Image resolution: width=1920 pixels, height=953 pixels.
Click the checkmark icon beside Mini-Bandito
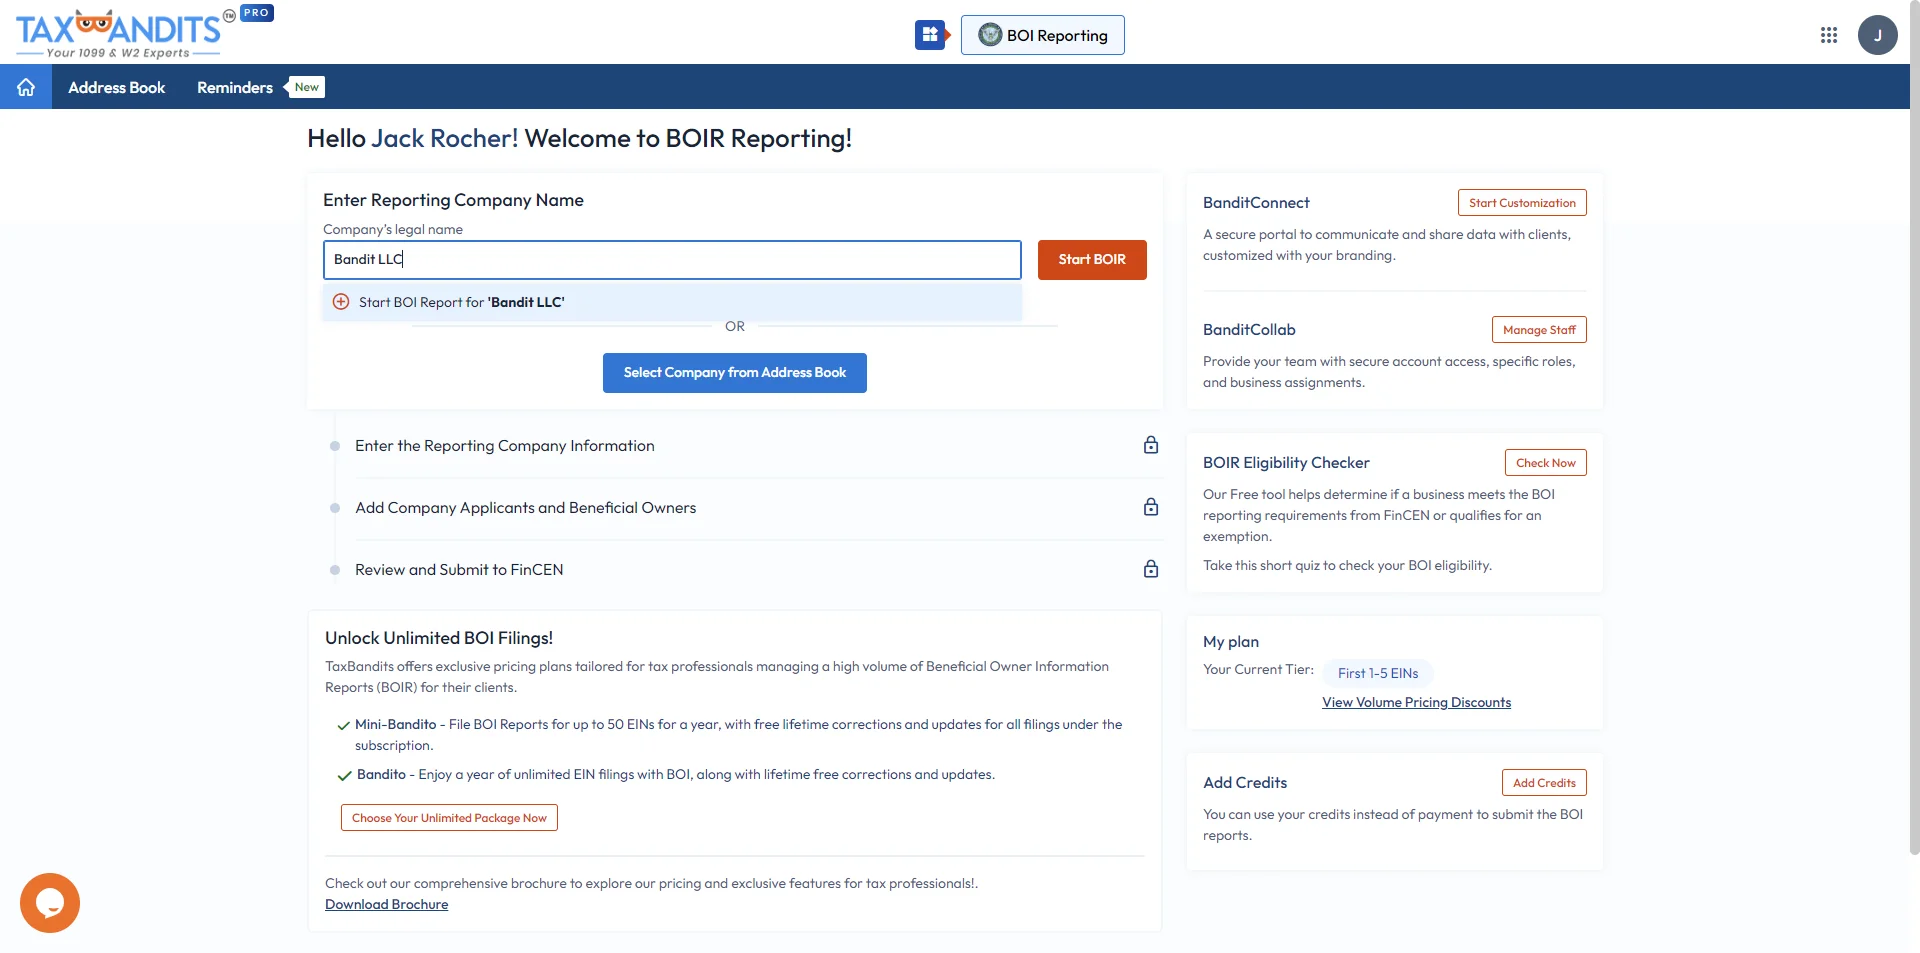pos(343,726)
